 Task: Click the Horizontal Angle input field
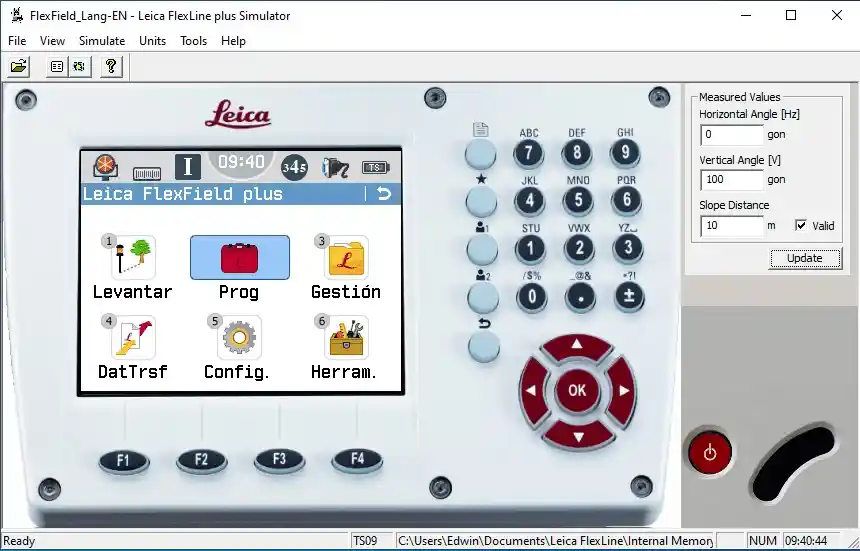point(732,134)
